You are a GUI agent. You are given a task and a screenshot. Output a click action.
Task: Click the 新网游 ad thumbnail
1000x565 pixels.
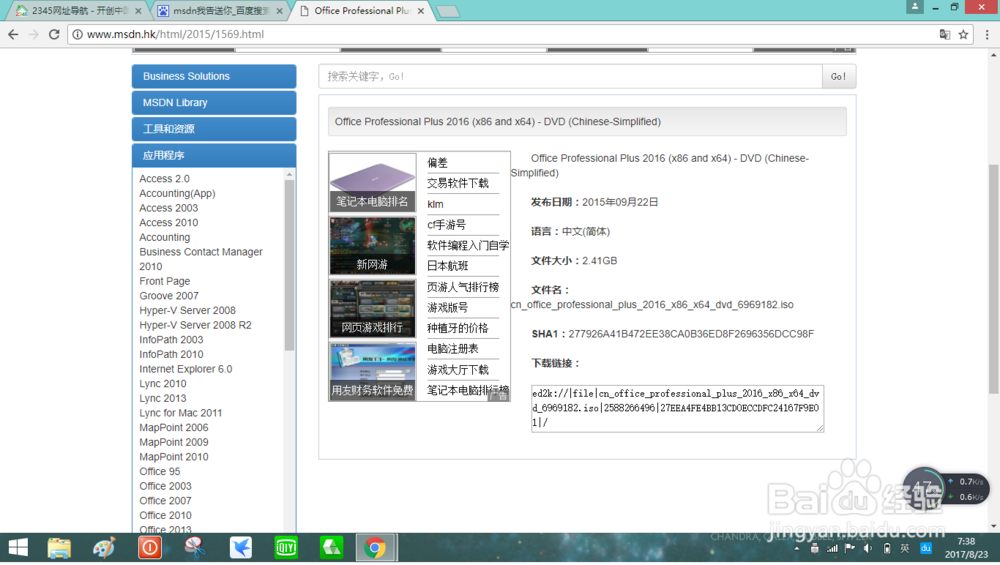tap(372, 246)
